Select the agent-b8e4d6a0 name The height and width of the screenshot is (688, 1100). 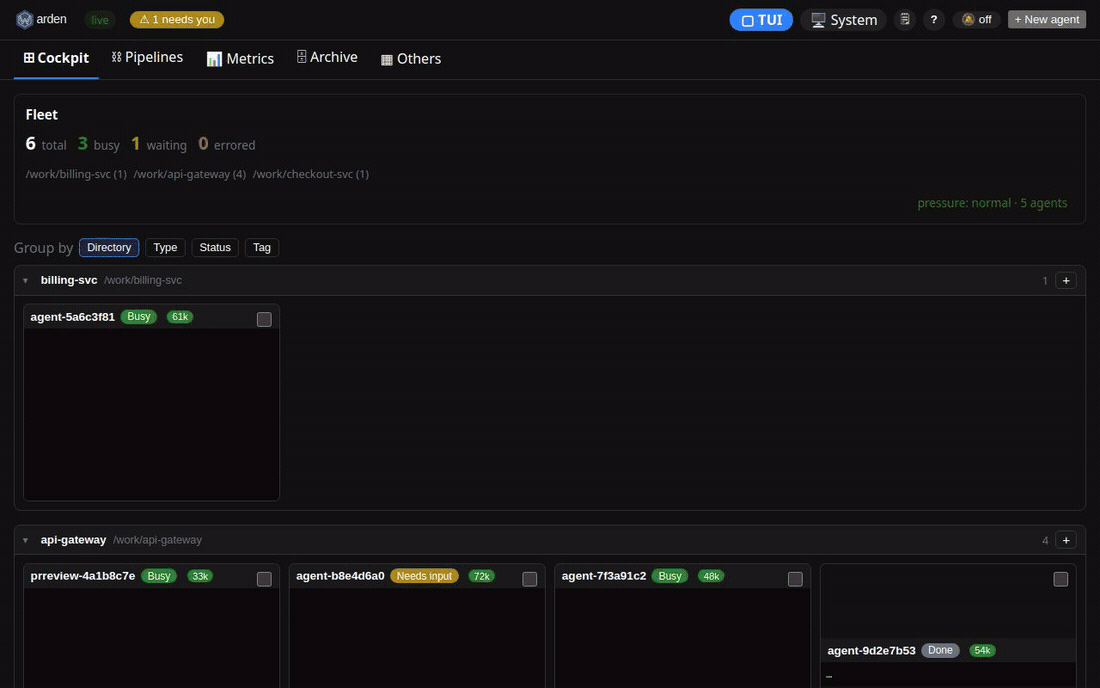tap(340, 576)
